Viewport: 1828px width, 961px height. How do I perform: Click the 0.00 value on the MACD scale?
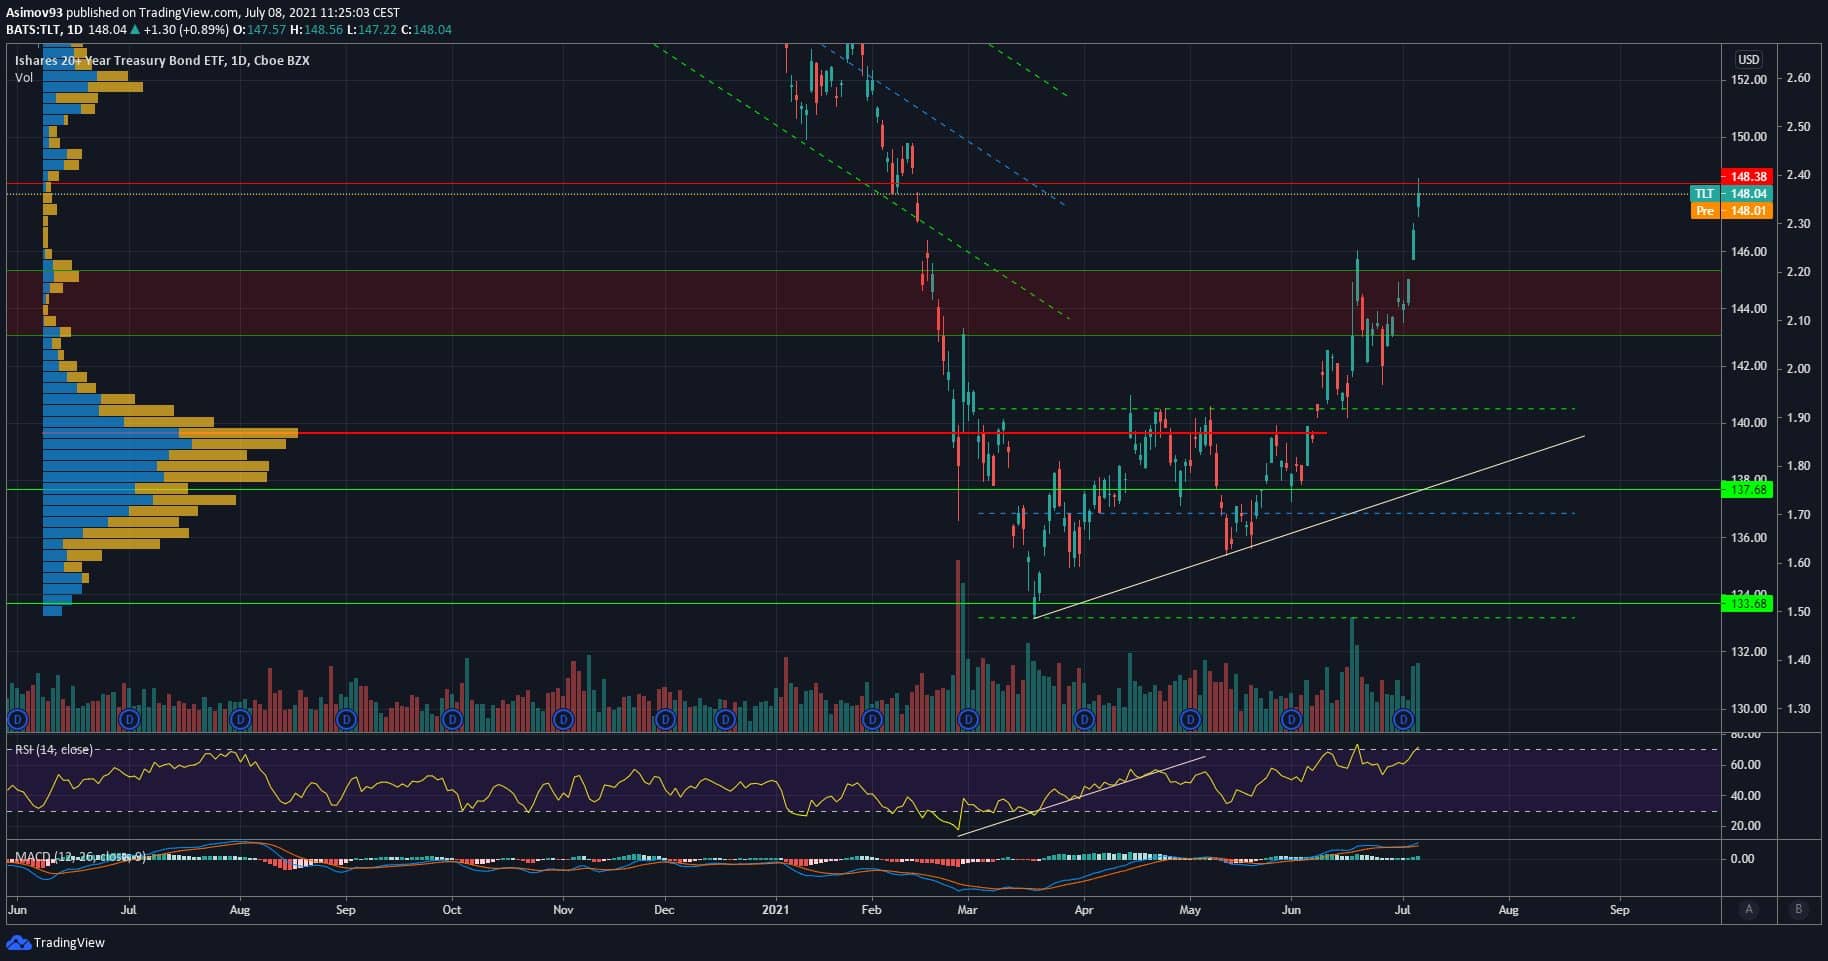(1742, 859)
